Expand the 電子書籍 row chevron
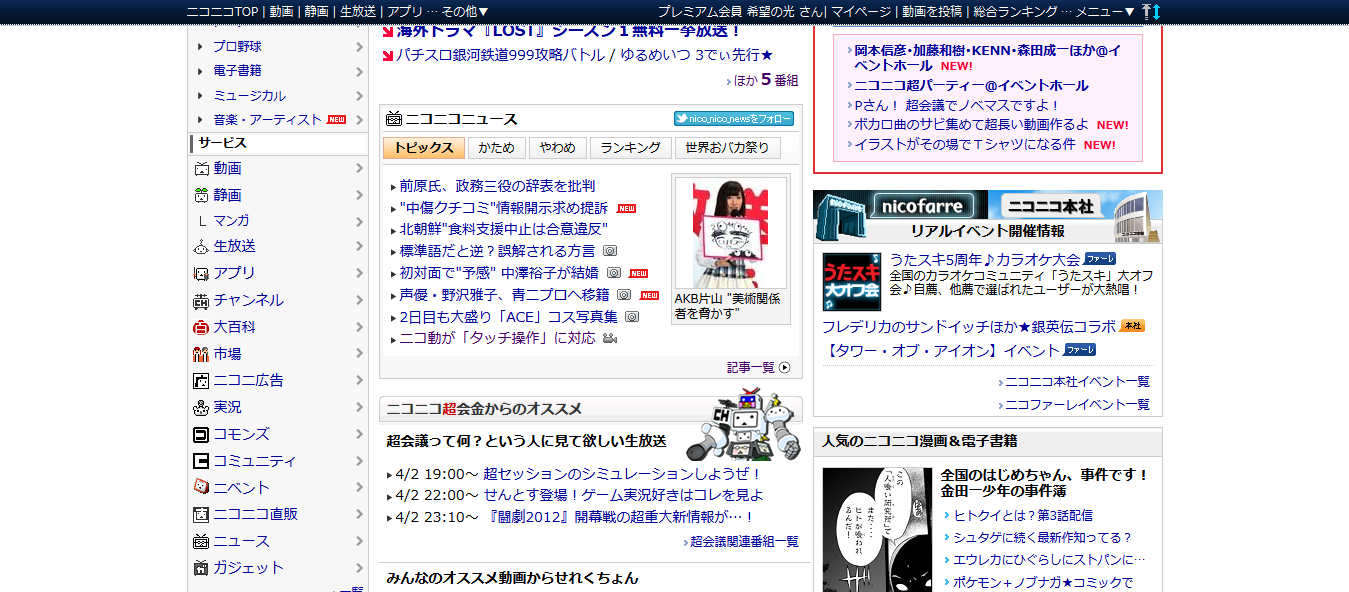1349x592 pixels. (359, 71)
